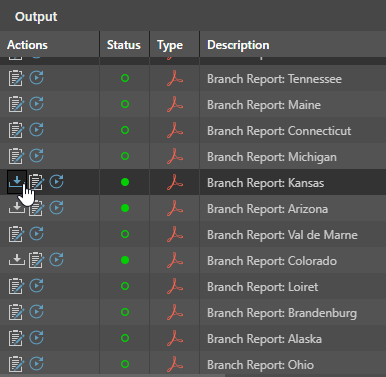Image resolution: width=386 pixels, height=377 pixels.
Task: Rerun the Maine branch report
Action: 36,104
